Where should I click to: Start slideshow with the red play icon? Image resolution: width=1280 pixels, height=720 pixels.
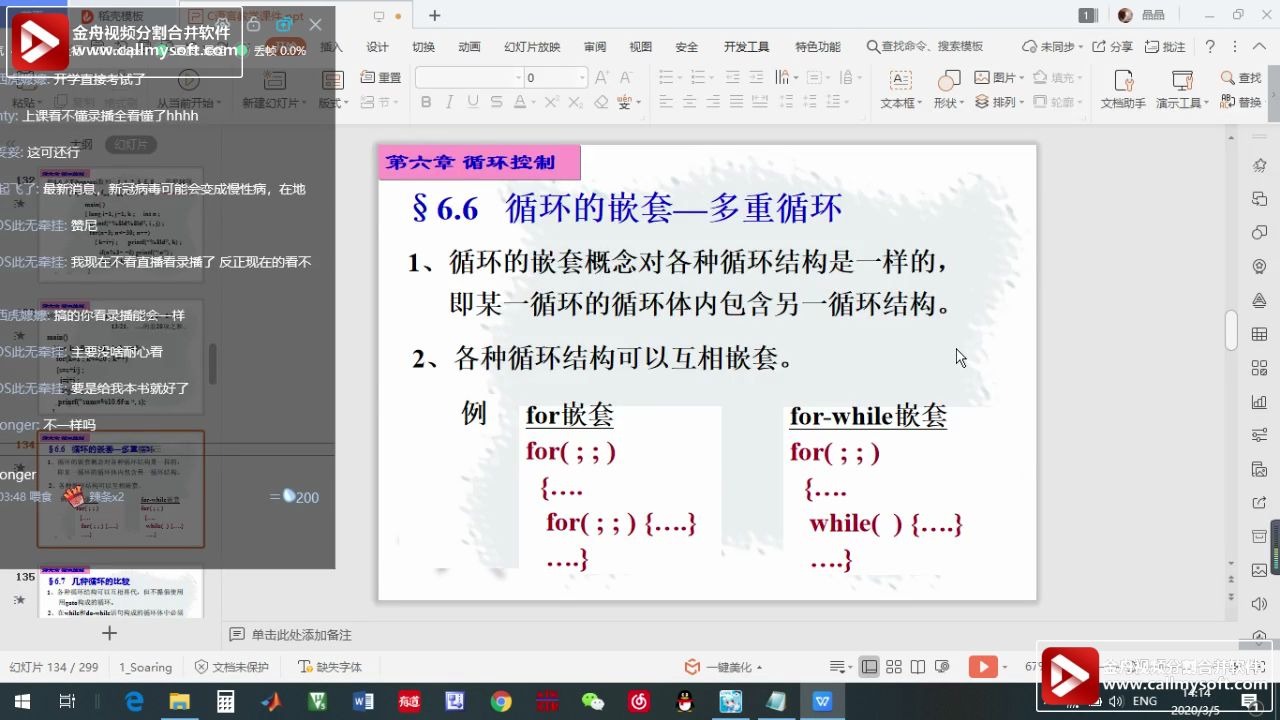[983, 666]
